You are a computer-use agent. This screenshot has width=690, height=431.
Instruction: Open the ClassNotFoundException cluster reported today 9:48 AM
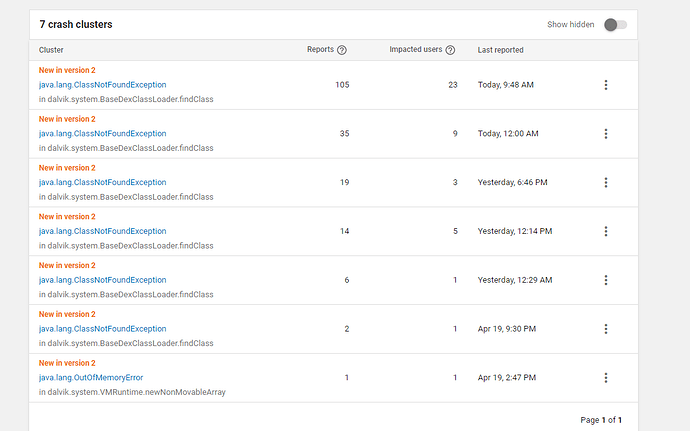coord(103,85)
